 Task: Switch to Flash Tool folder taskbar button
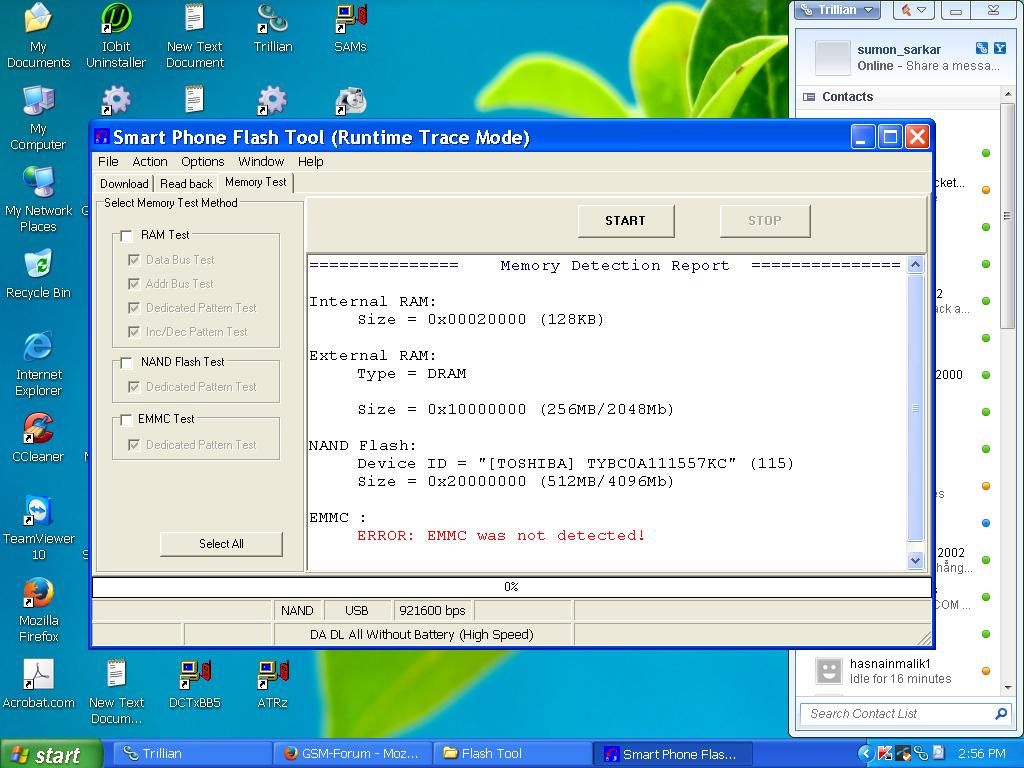511,754
